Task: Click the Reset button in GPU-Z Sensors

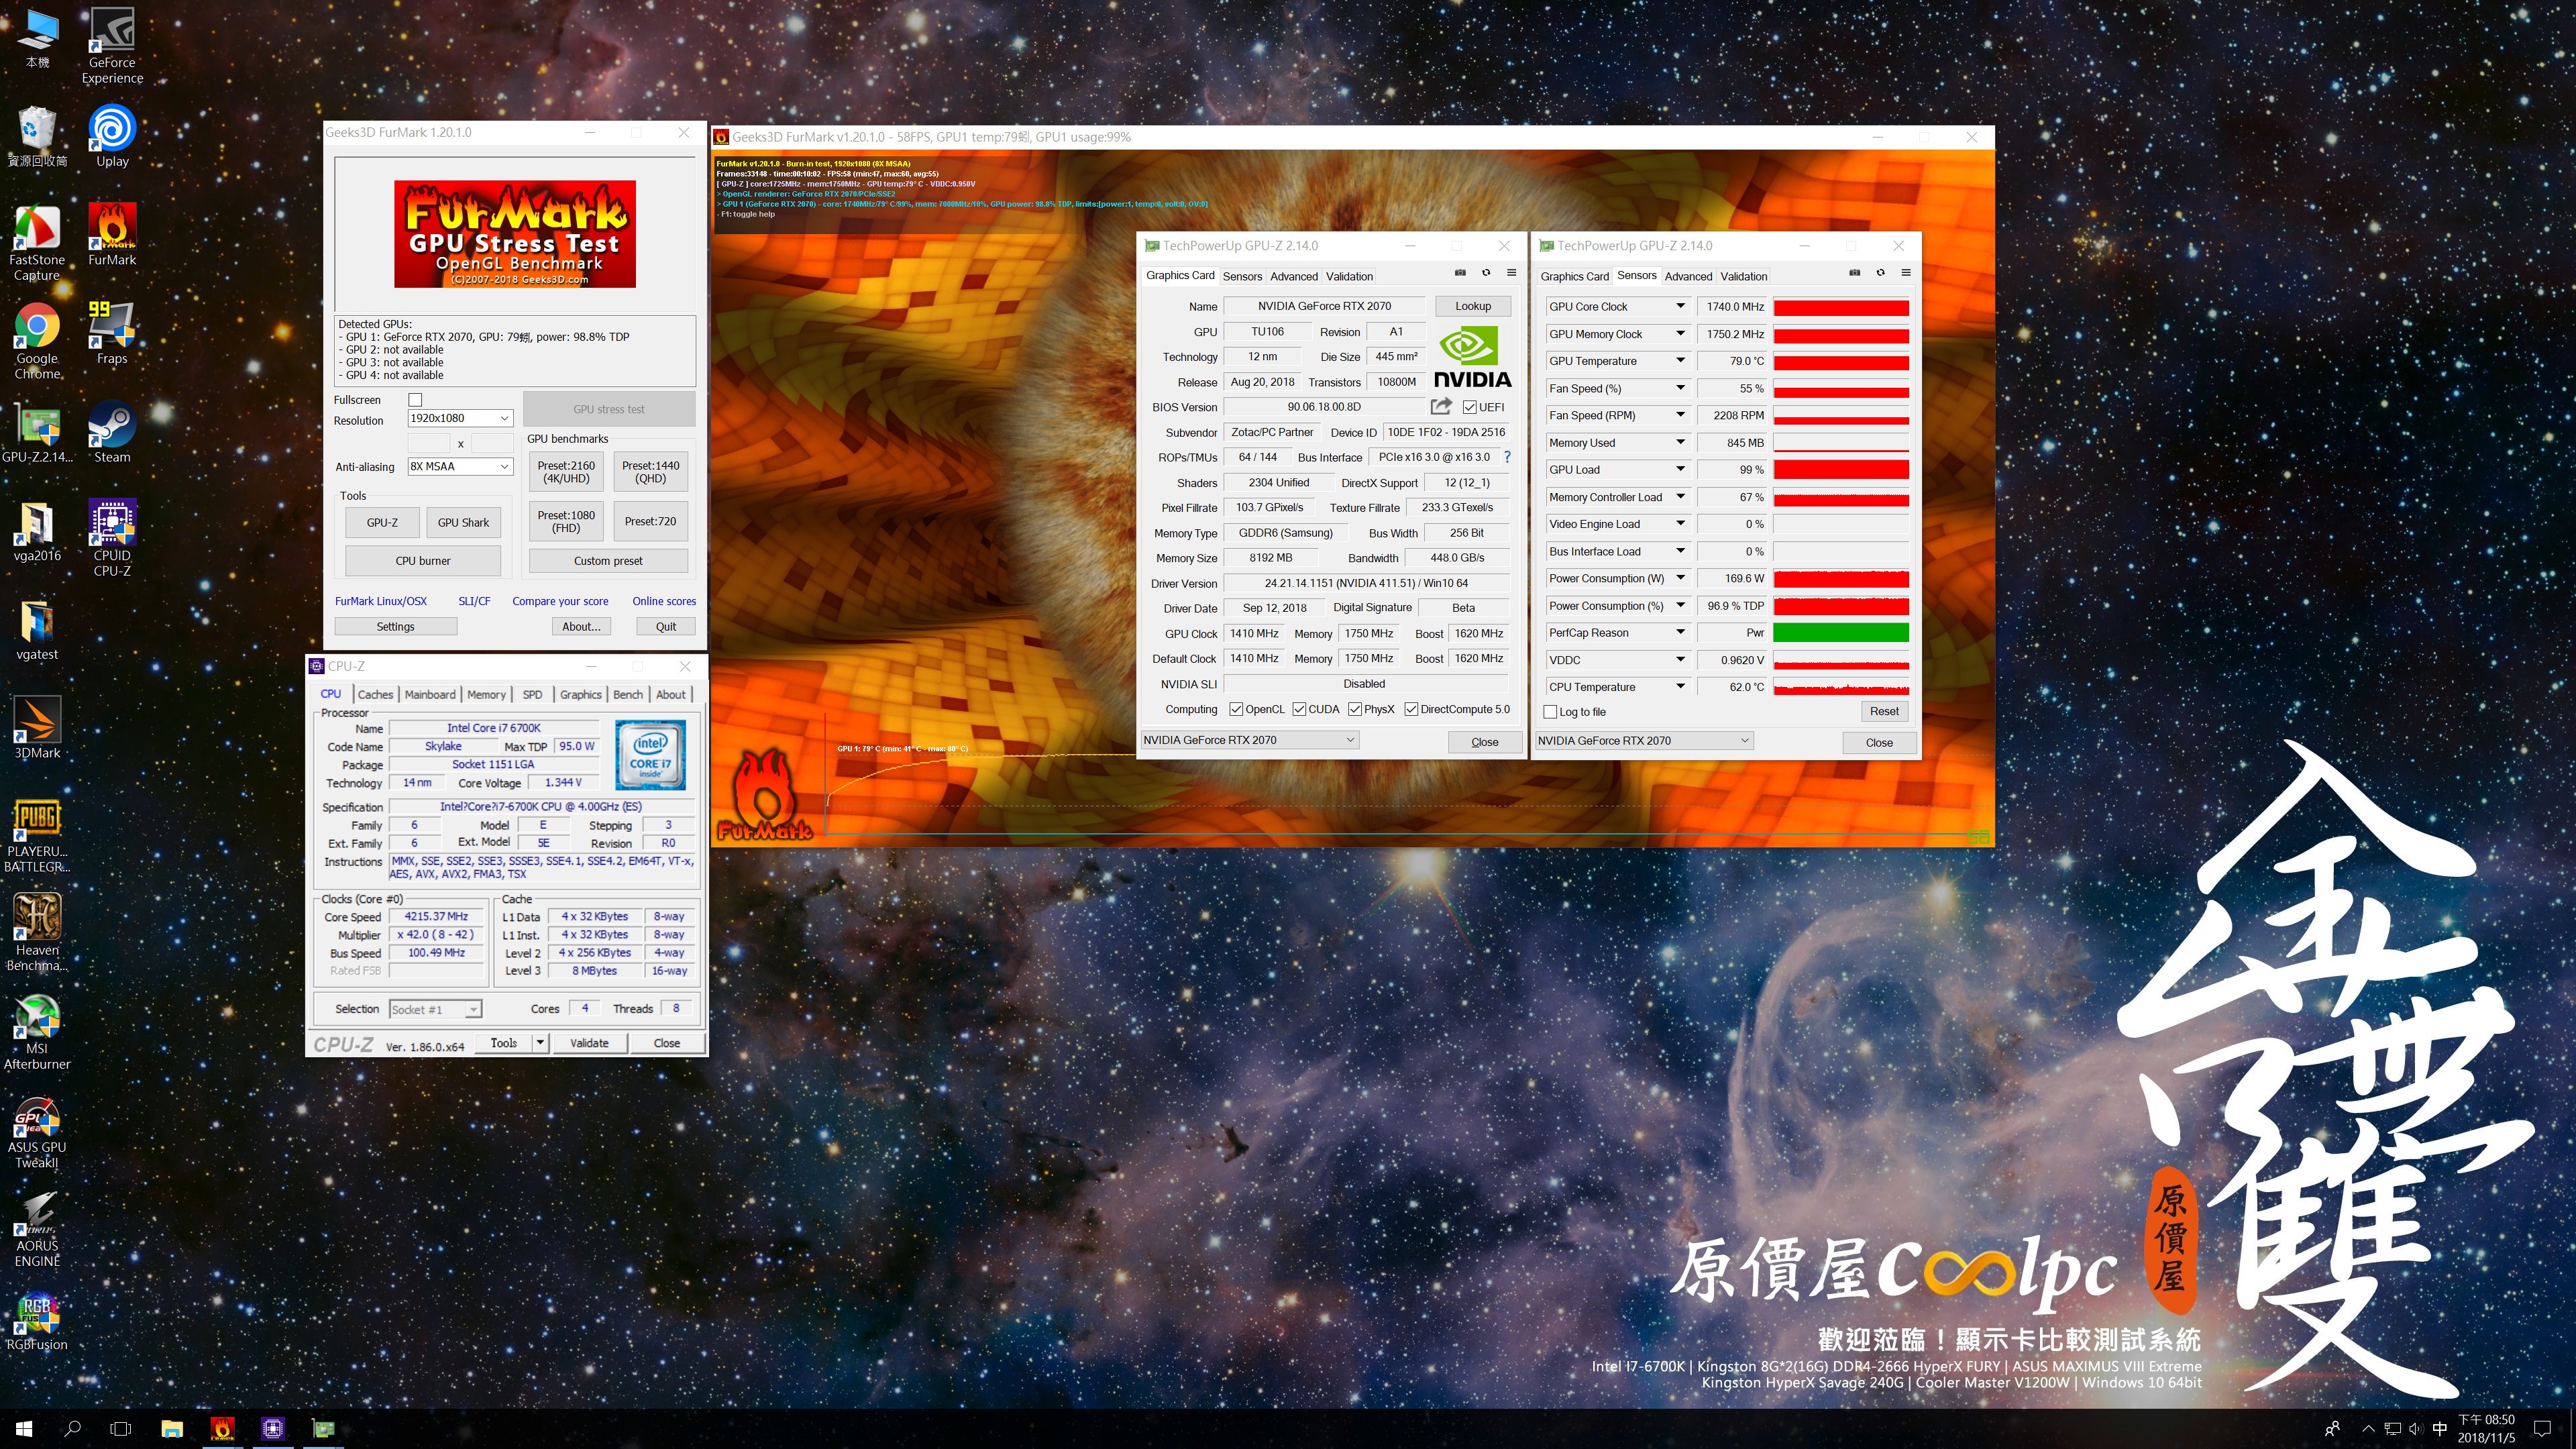Action: point(1884,711)
